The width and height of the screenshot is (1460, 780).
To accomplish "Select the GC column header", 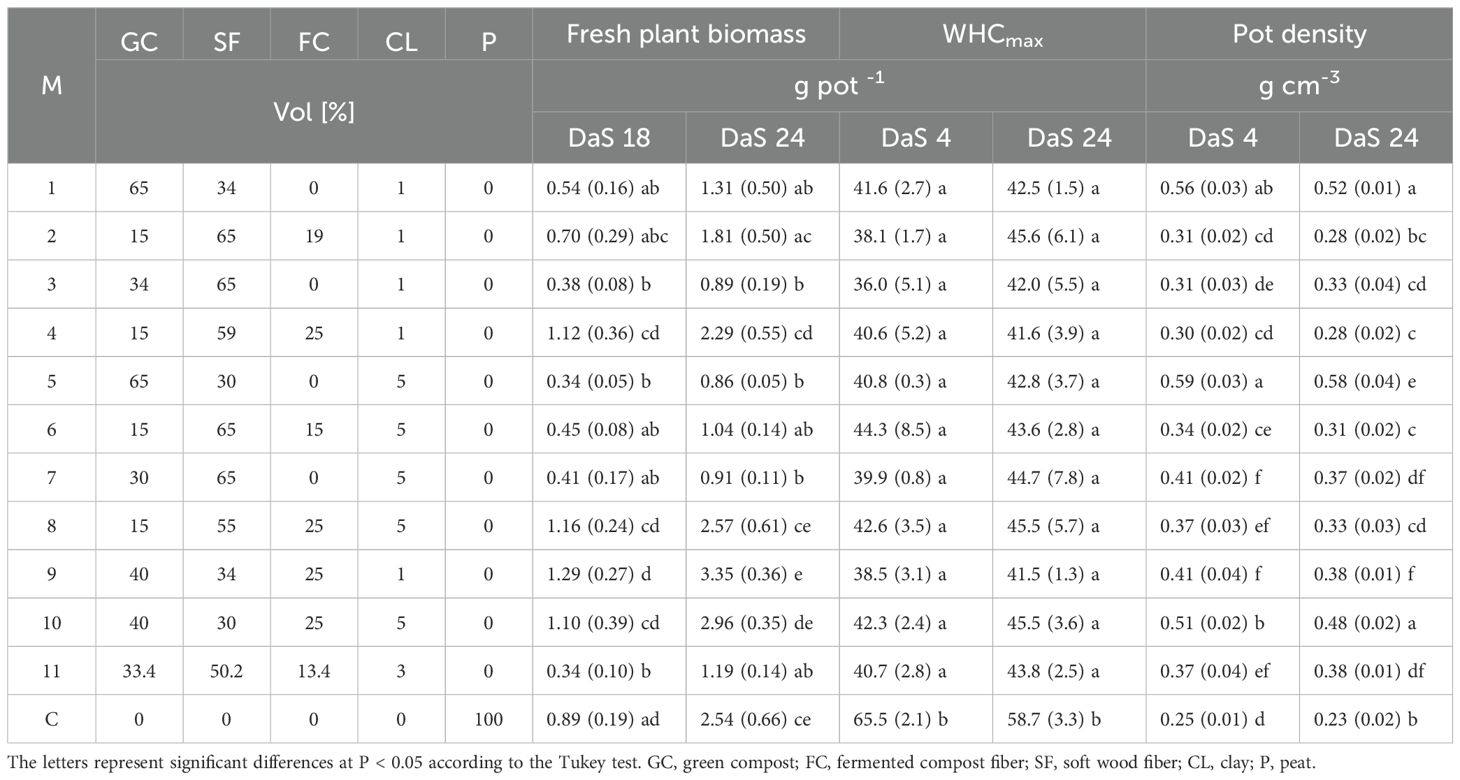I will coord(139,44).
